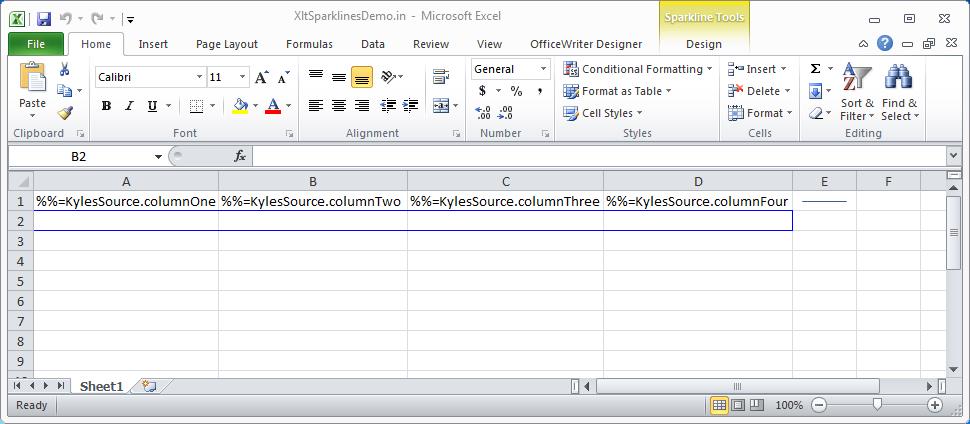Click the Insert Function fx icon
This screenshot has width=970, height=424.
(x=240, y=156)
